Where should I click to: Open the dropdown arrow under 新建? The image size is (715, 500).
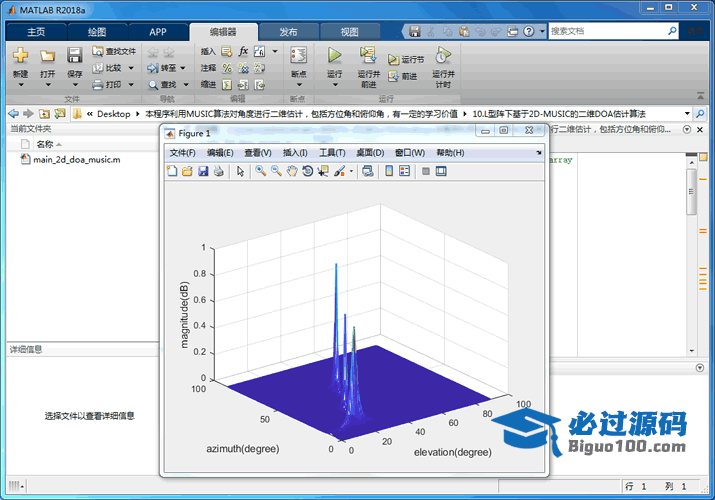[21, 85]
